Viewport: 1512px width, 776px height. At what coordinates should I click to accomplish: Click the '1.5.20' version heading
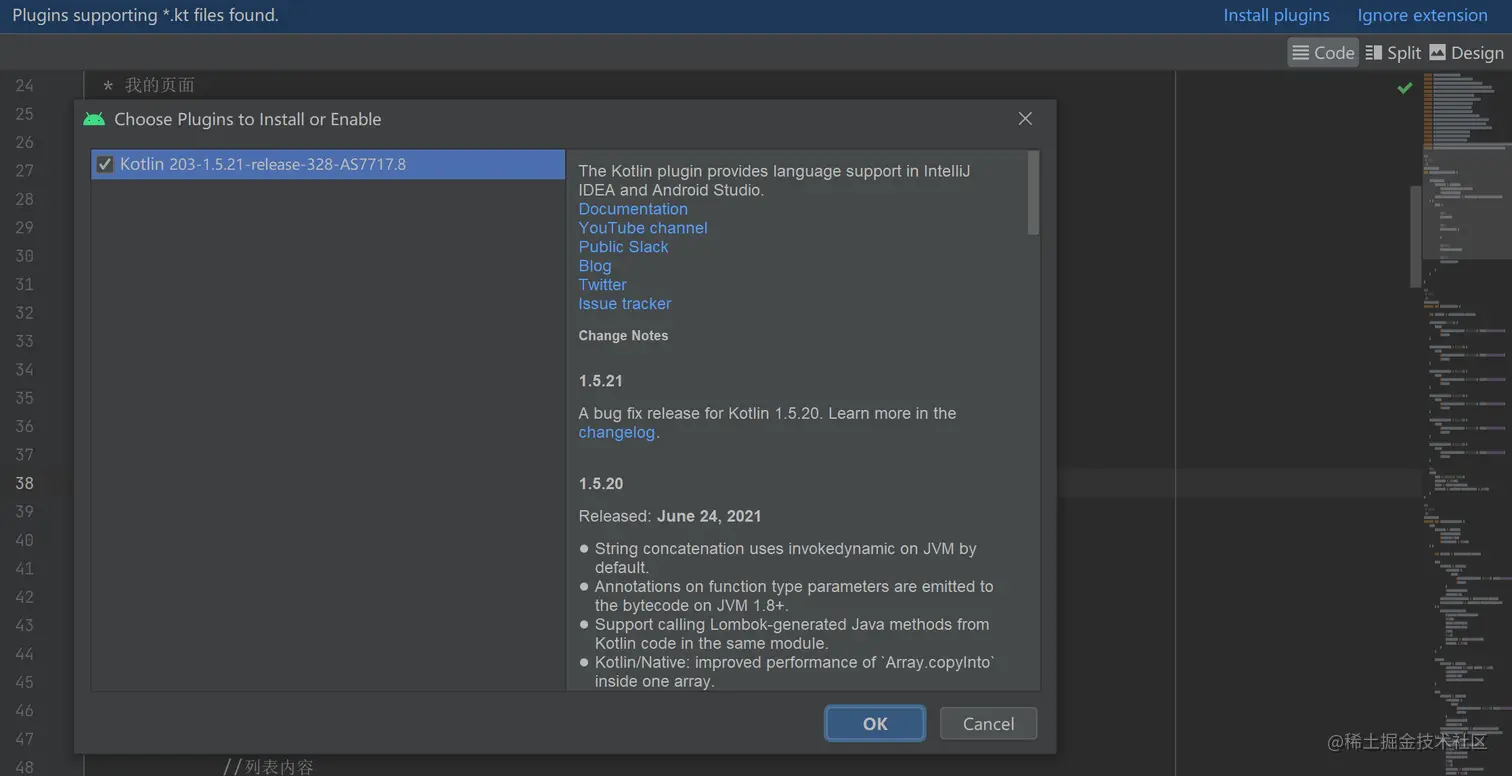click(x=601, y=484)
